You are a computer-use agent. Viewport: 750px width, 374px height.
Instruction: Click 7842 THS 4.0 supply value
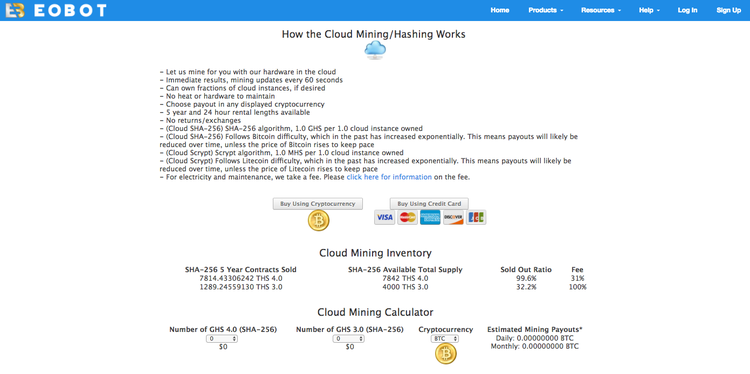pos(406,278)
